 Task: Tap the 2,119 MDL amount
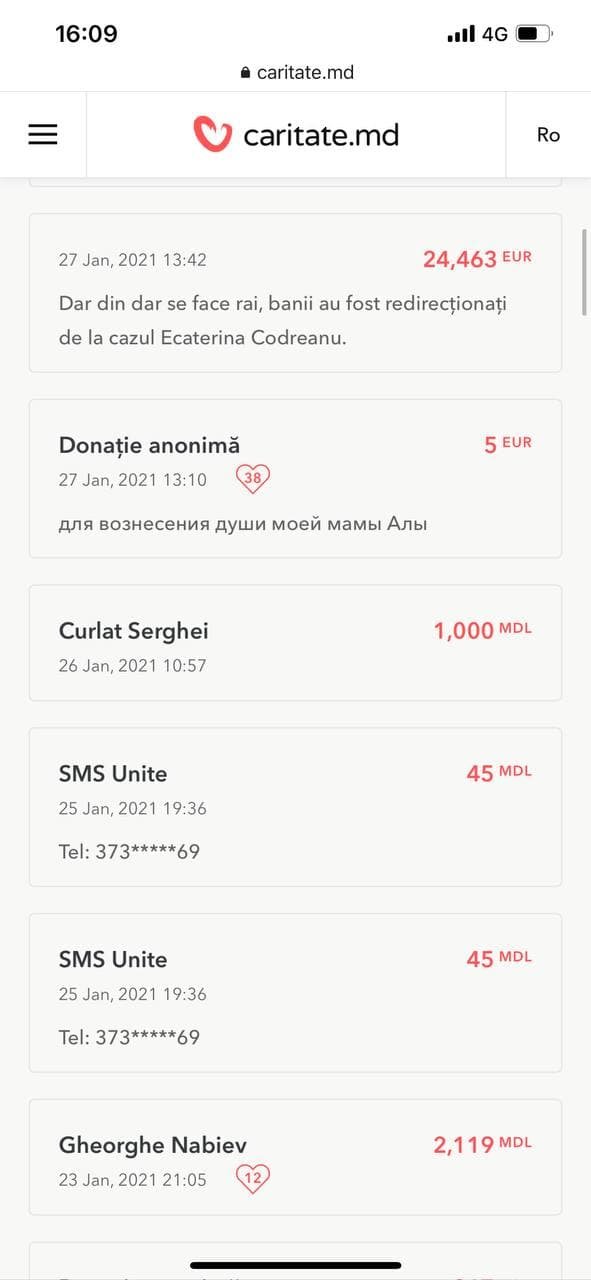coord(482,1144)
